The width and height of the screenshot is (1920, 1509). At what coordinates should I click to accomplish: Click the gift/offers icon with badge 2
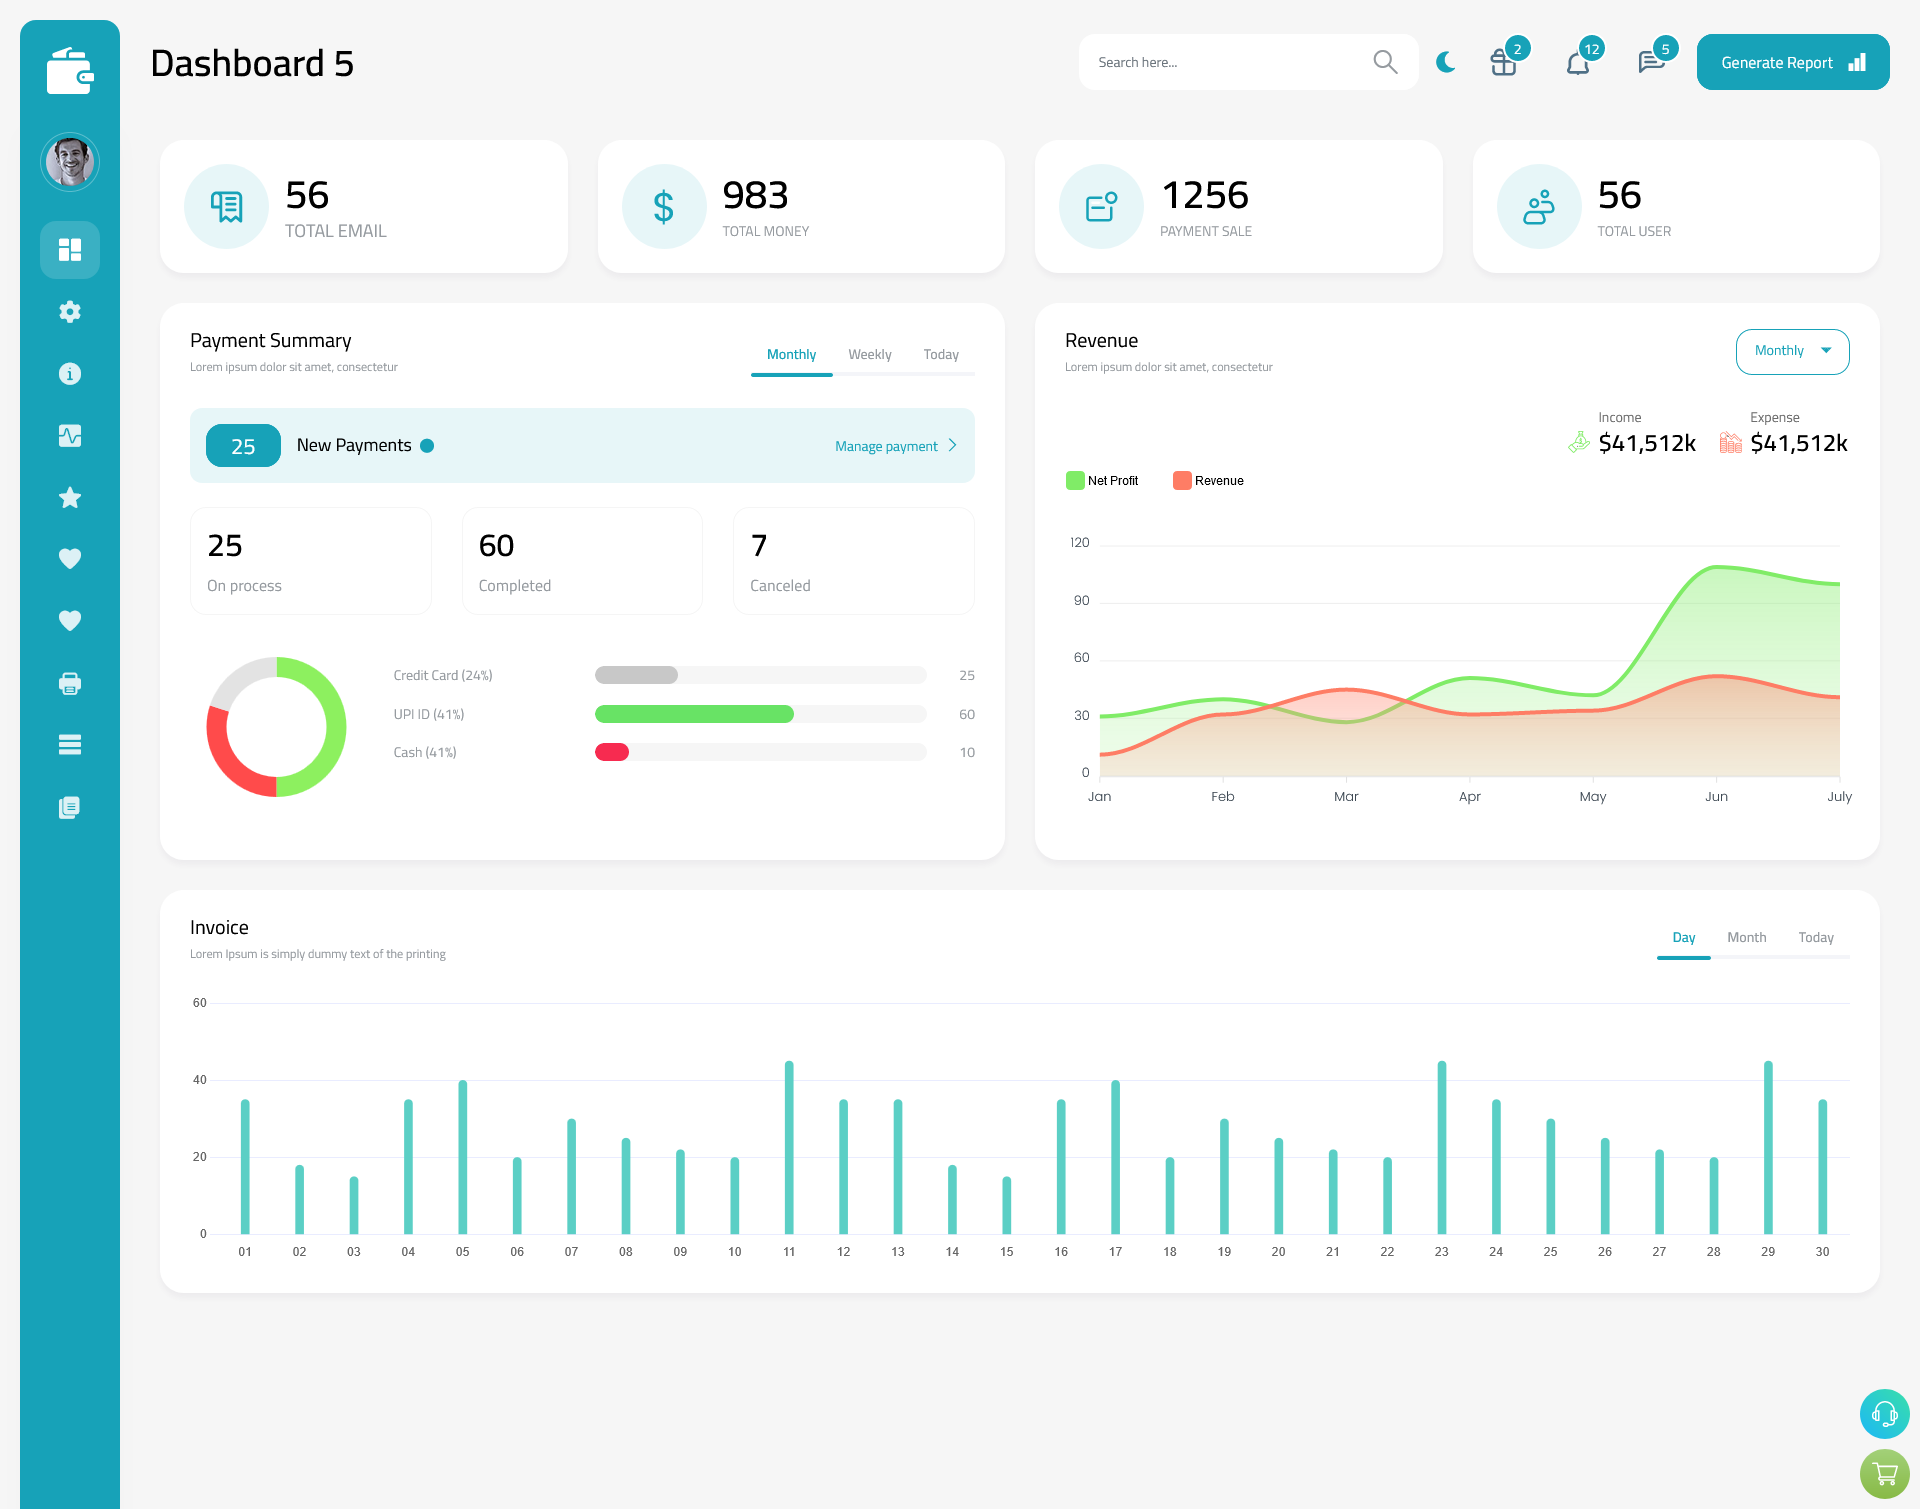(x=1504, y=62)
